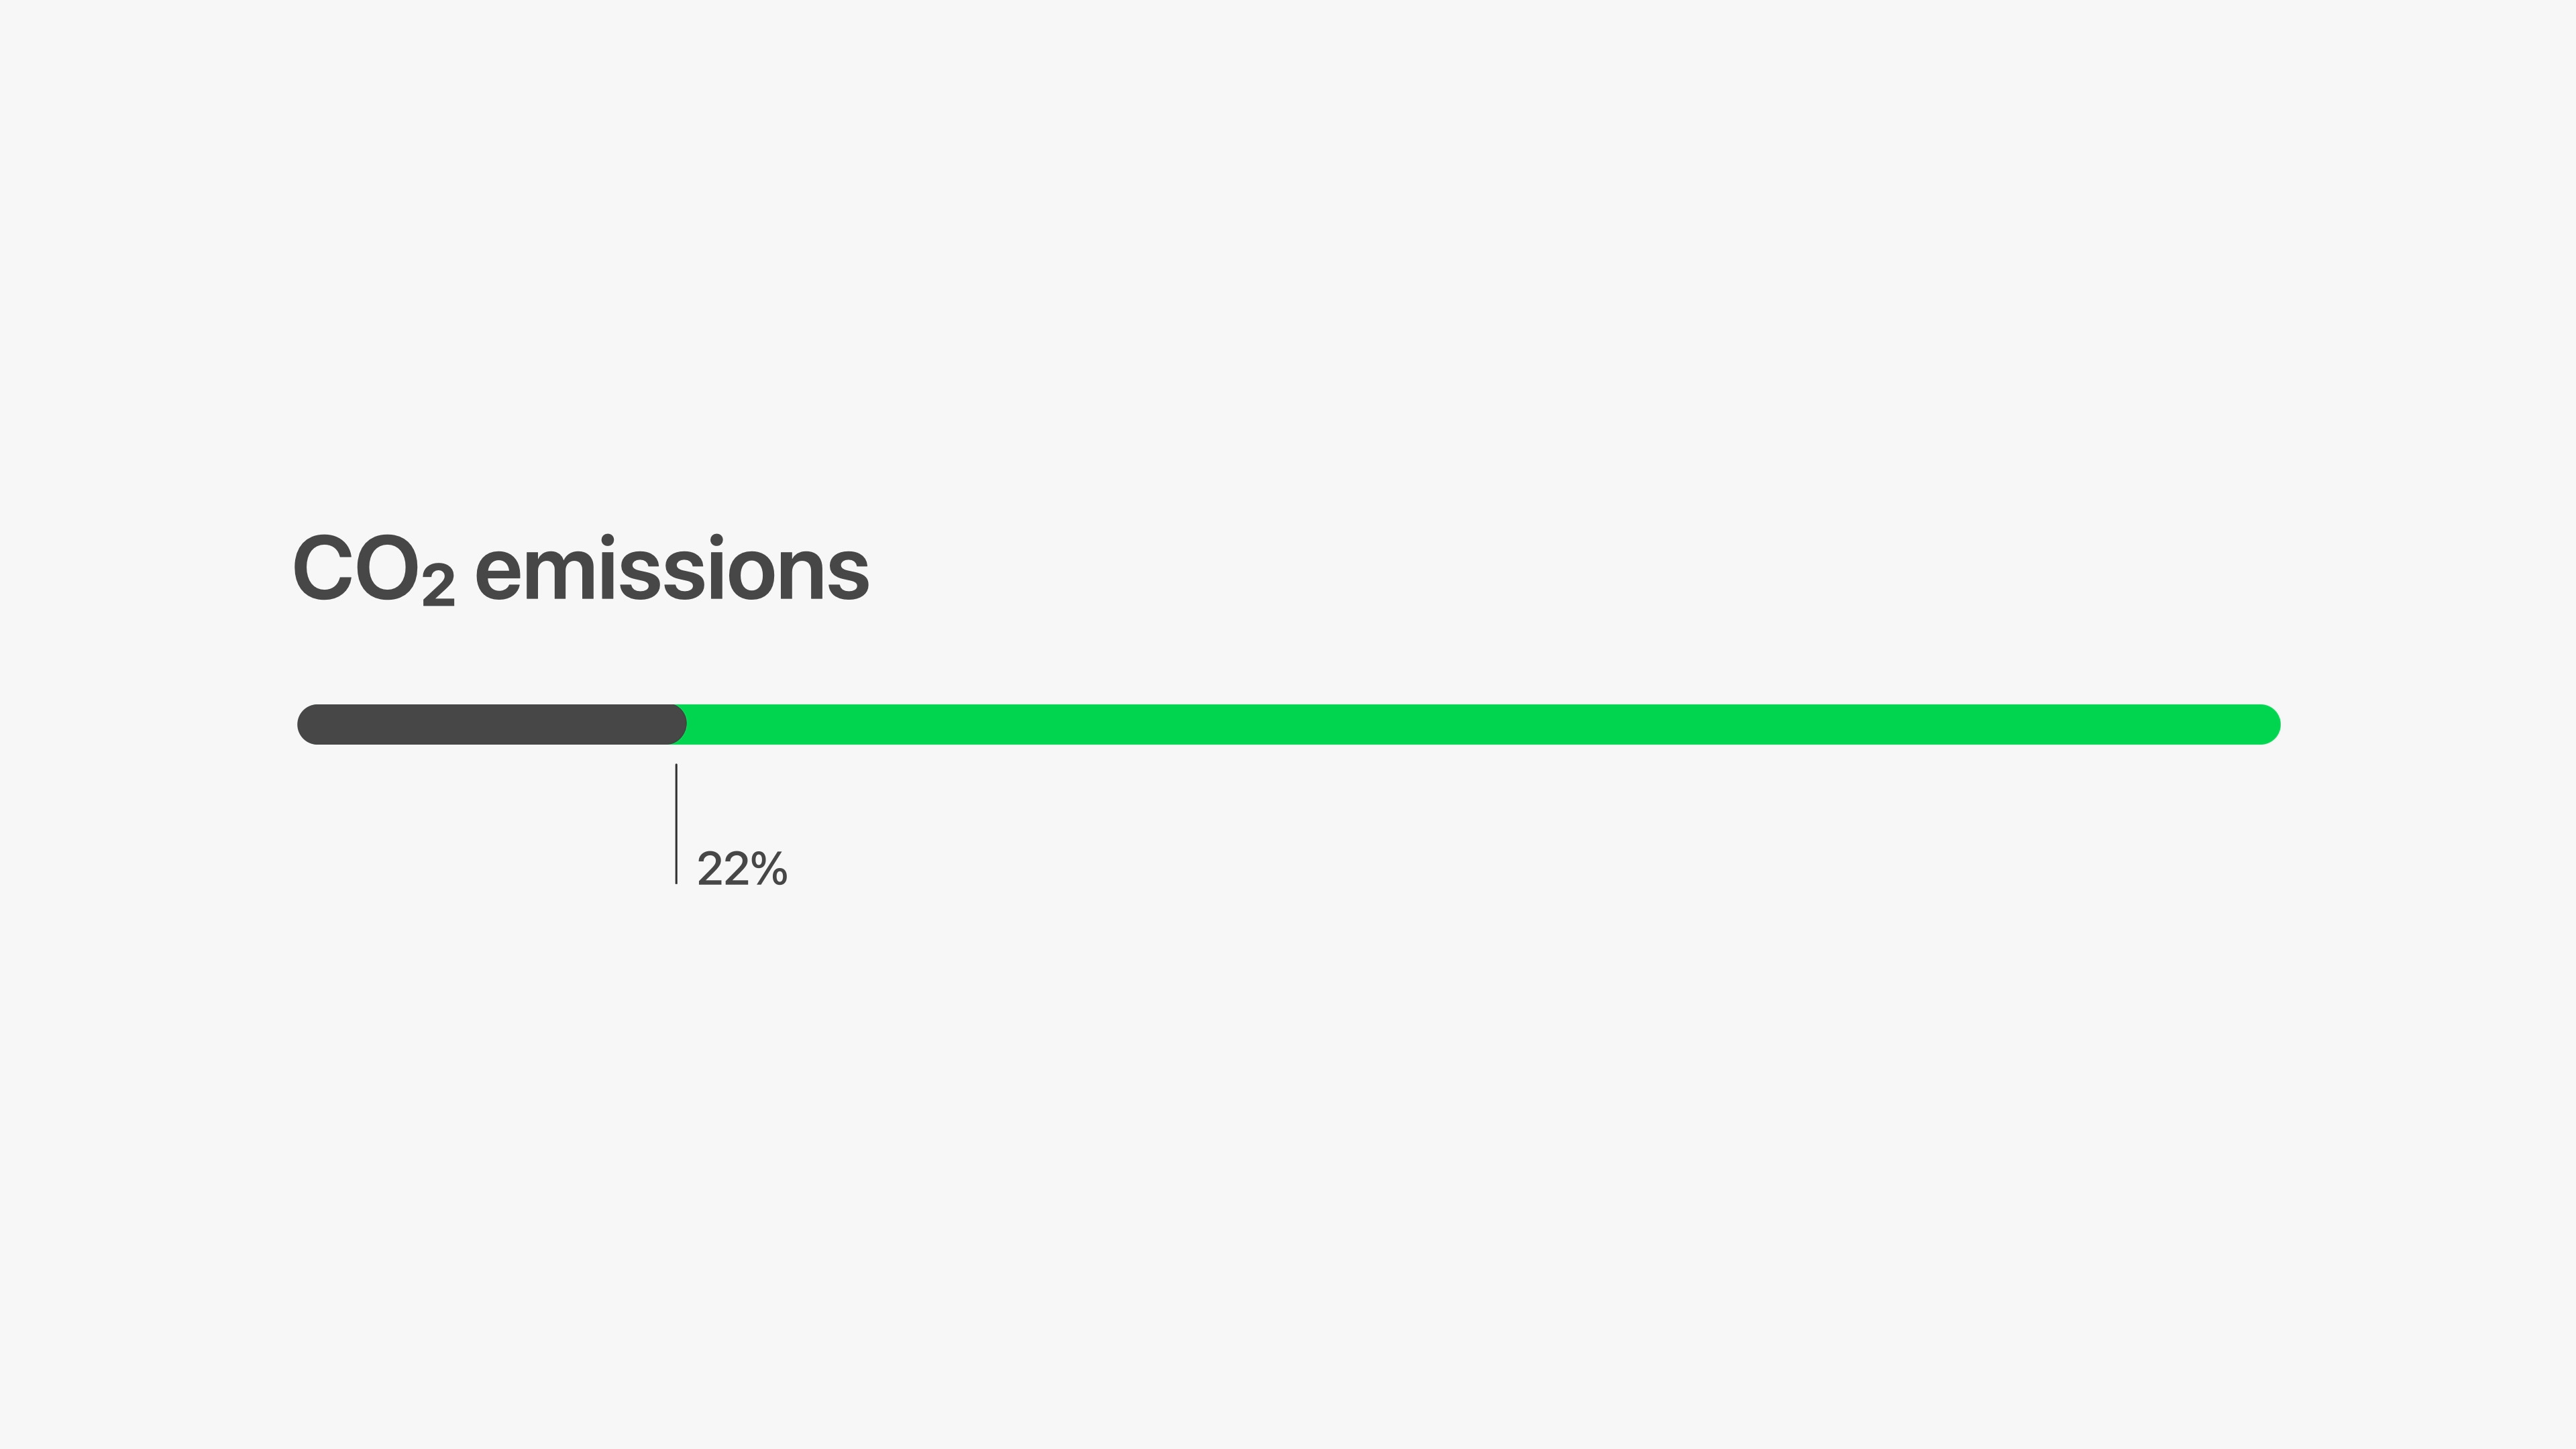
Task: Click the thin vertical marker line
Action: (x=676, y=824)
